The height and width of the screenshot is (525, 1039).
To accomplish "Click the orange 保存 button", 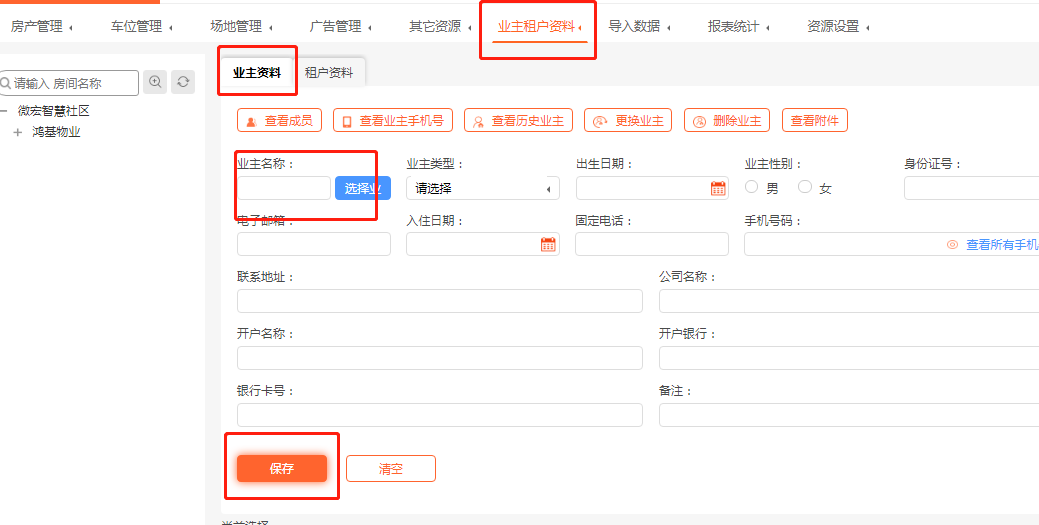I will pyautogui.click(x=282, y=468).
